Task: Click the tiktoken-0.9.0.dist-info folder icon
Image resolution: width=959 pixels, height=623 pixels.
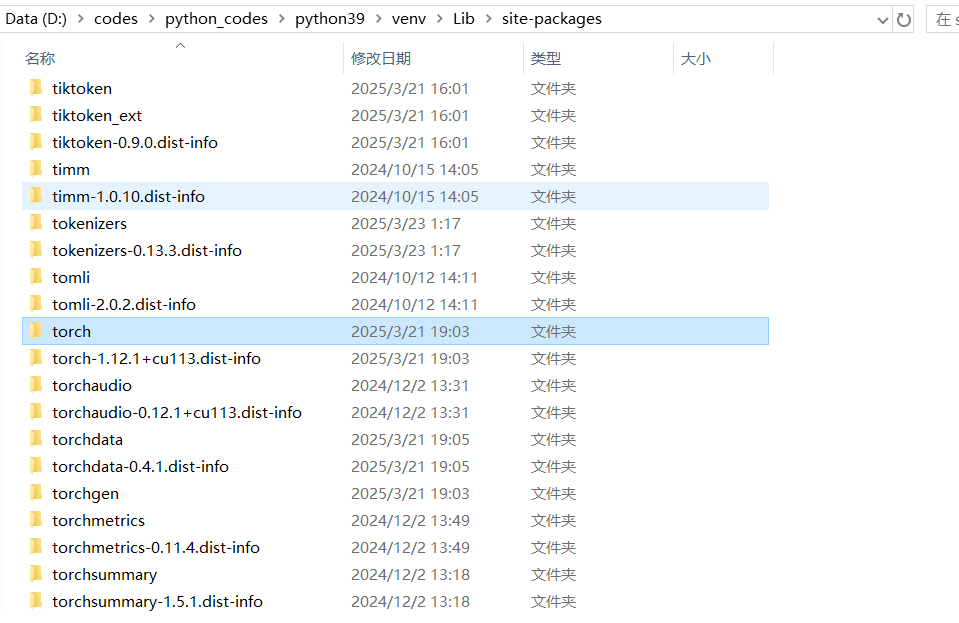Action: [36, 142]
